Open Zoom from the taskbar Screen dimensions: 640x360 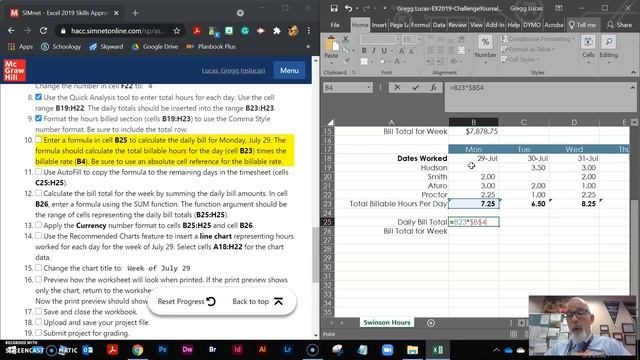click(x=387, y=350)
